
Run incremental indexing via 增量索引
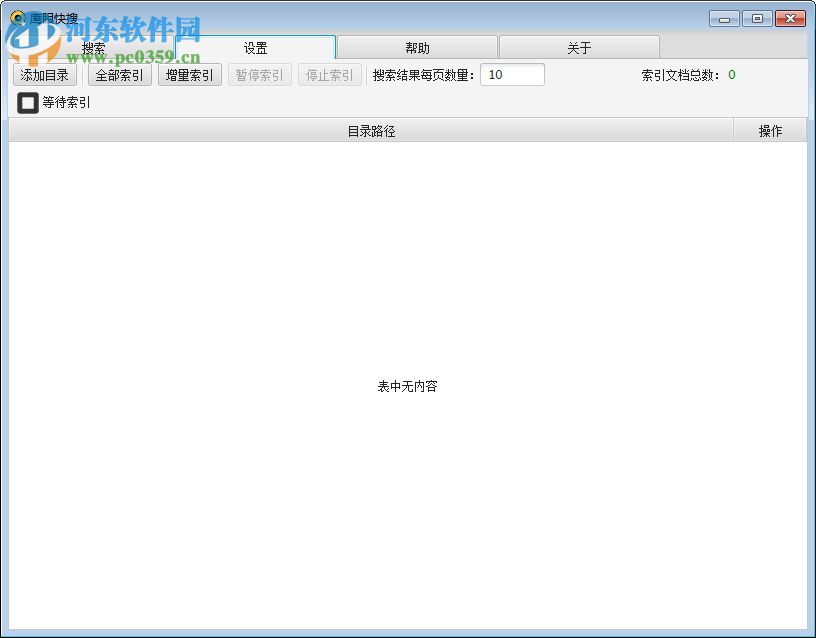(x=189, y=74)
